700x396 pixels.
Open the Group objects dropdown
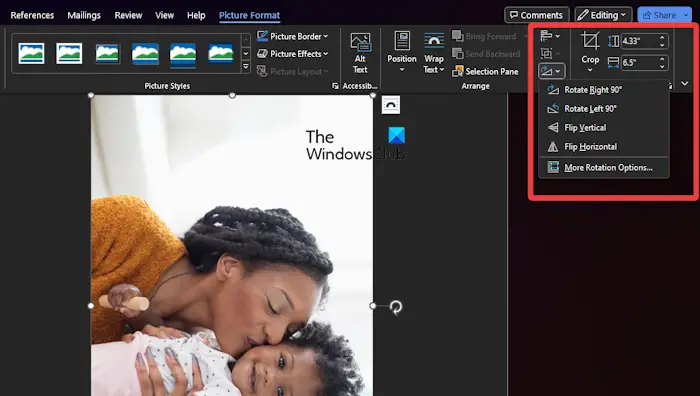(x=550, y=54)
